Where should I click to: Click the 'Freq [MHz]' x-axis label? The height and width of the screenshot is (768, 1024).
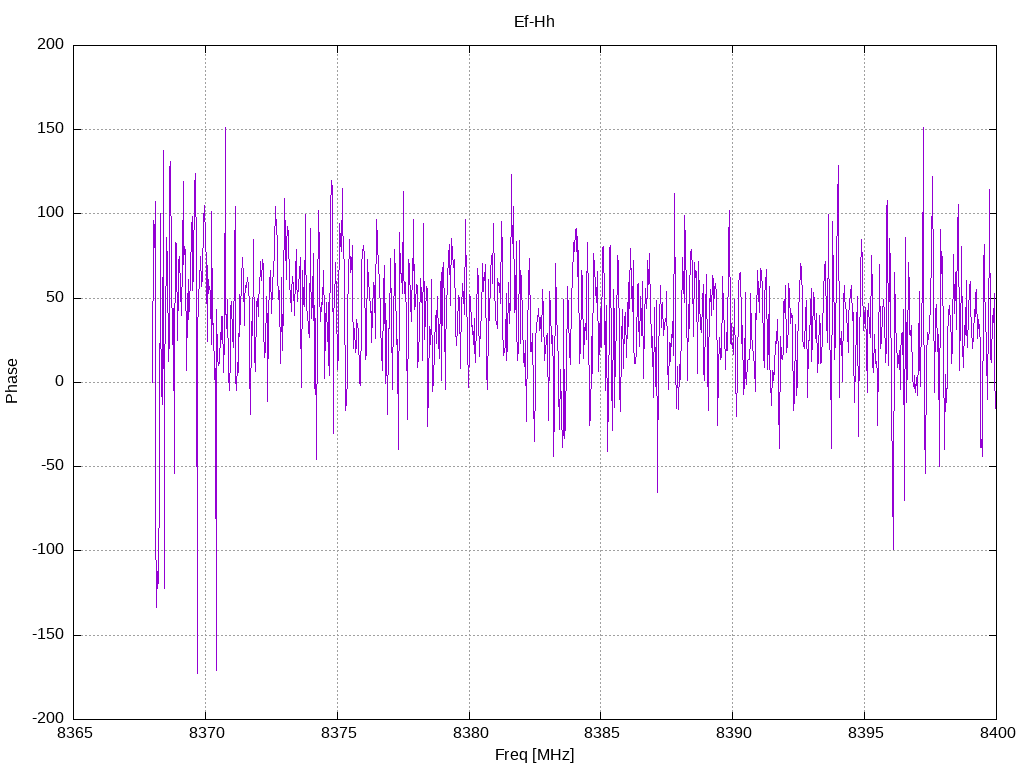pos(534,755)
